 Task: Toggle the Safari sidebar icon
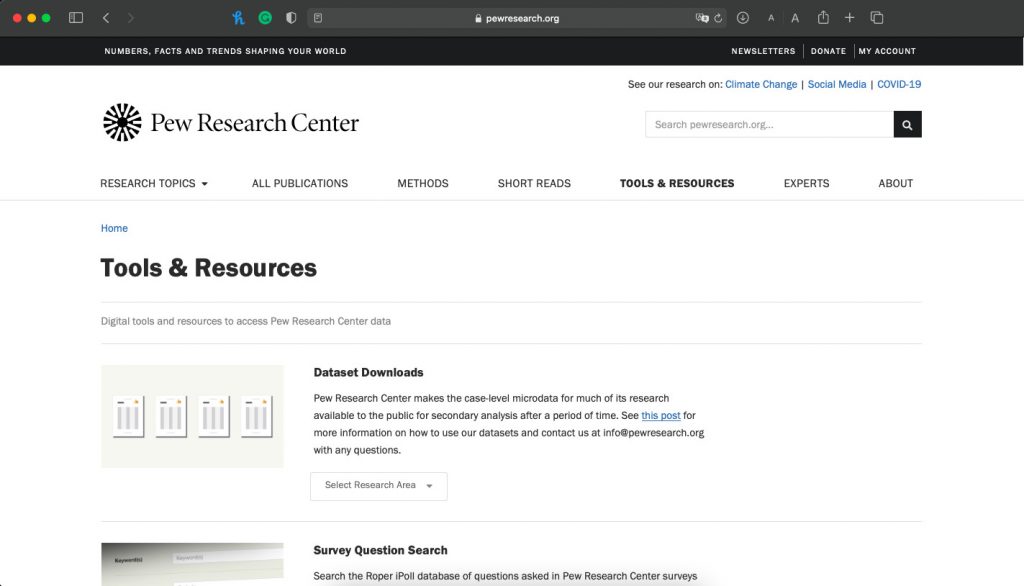[x=76, y=18]
